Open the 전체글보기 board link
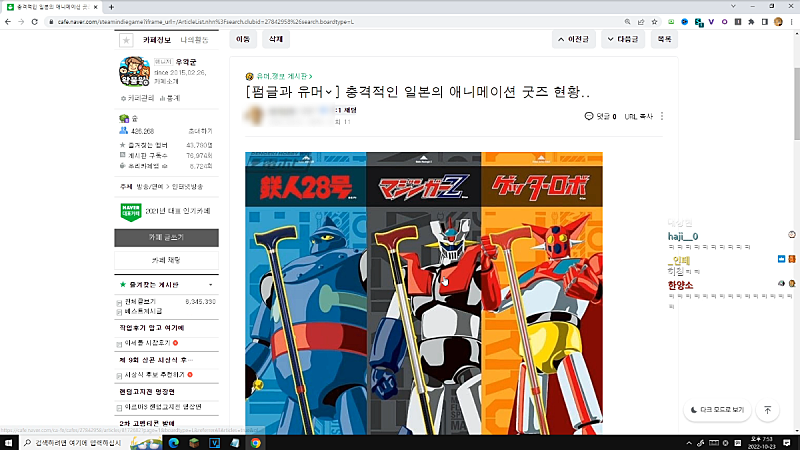 click(x=140, y=302)
